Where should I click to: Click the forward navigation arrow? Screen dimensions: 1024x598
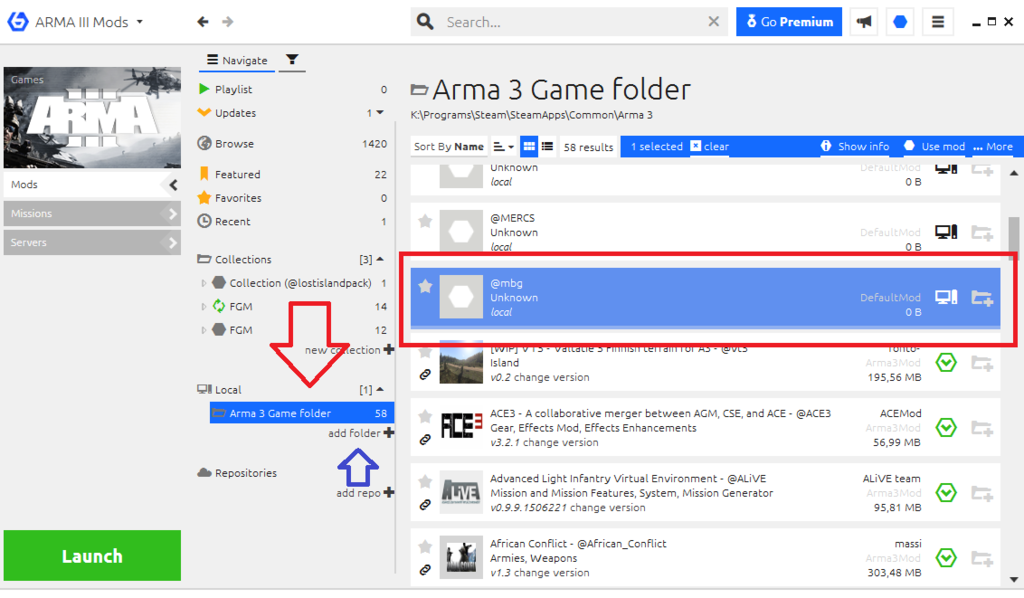[227, 22]
